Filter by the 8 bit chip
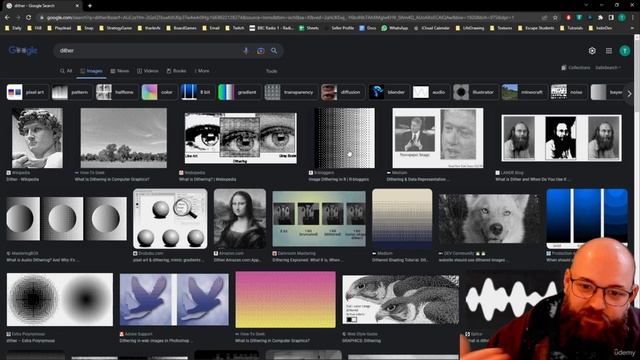 (197, 92)
